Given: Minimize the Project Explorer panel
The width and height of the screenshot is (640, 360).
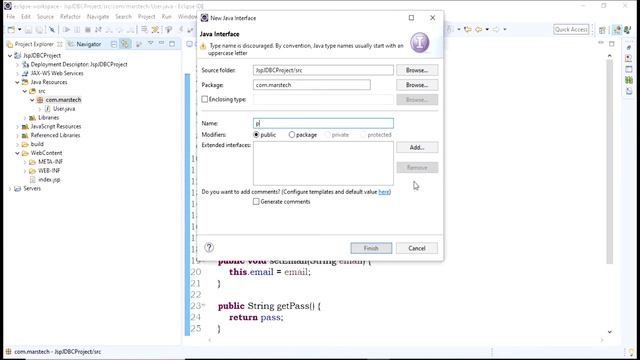Looking at the screenshot, I should 162,43.
